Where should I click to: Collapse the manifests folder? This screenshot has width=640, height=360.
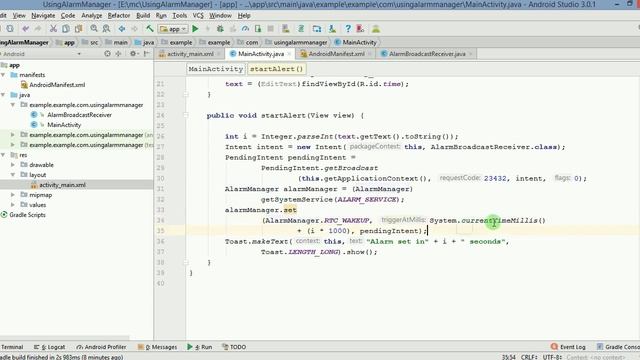click(3, 75)
